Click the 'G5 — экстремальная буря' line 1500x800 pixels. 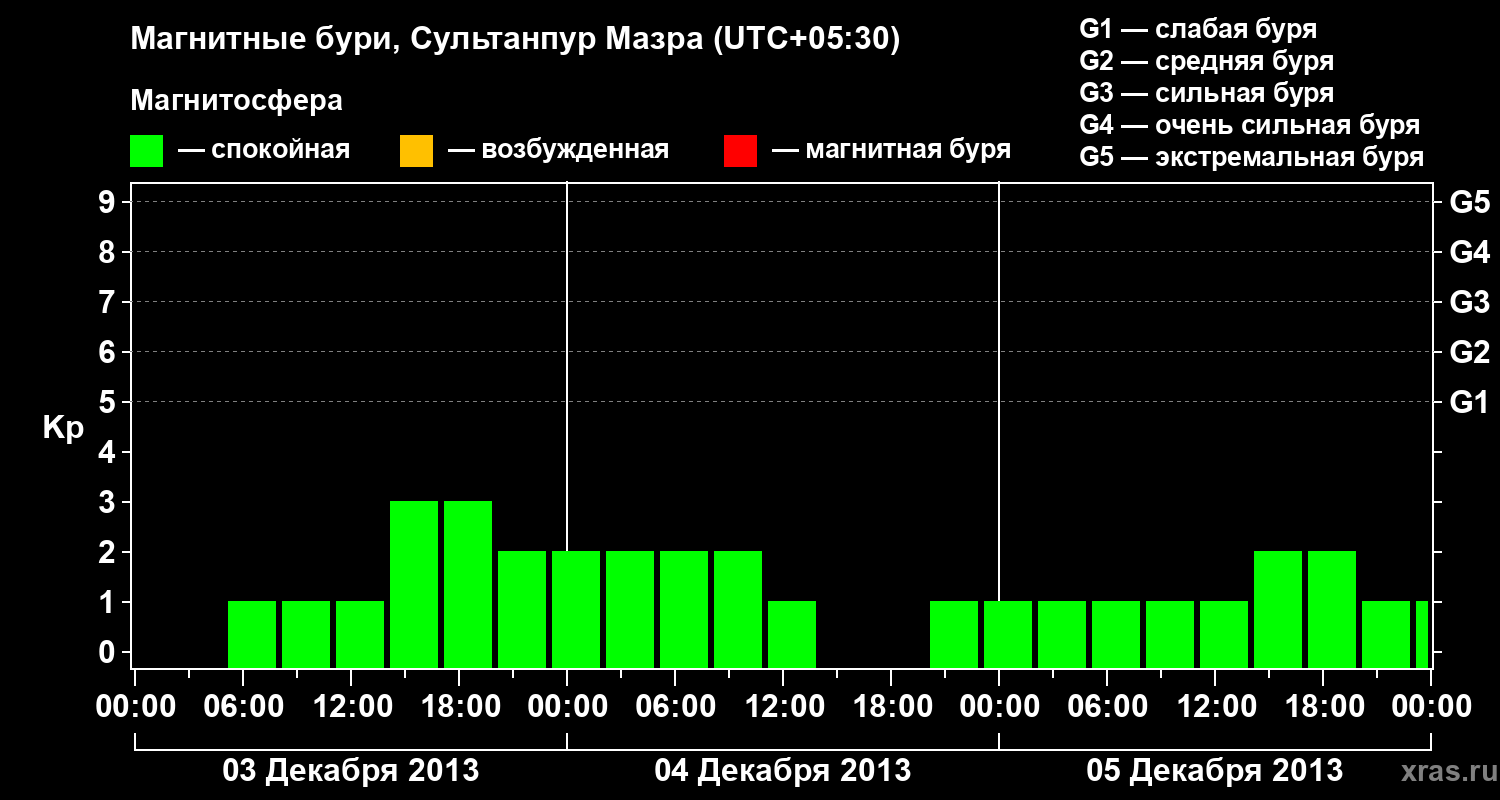pos(1252,157)
